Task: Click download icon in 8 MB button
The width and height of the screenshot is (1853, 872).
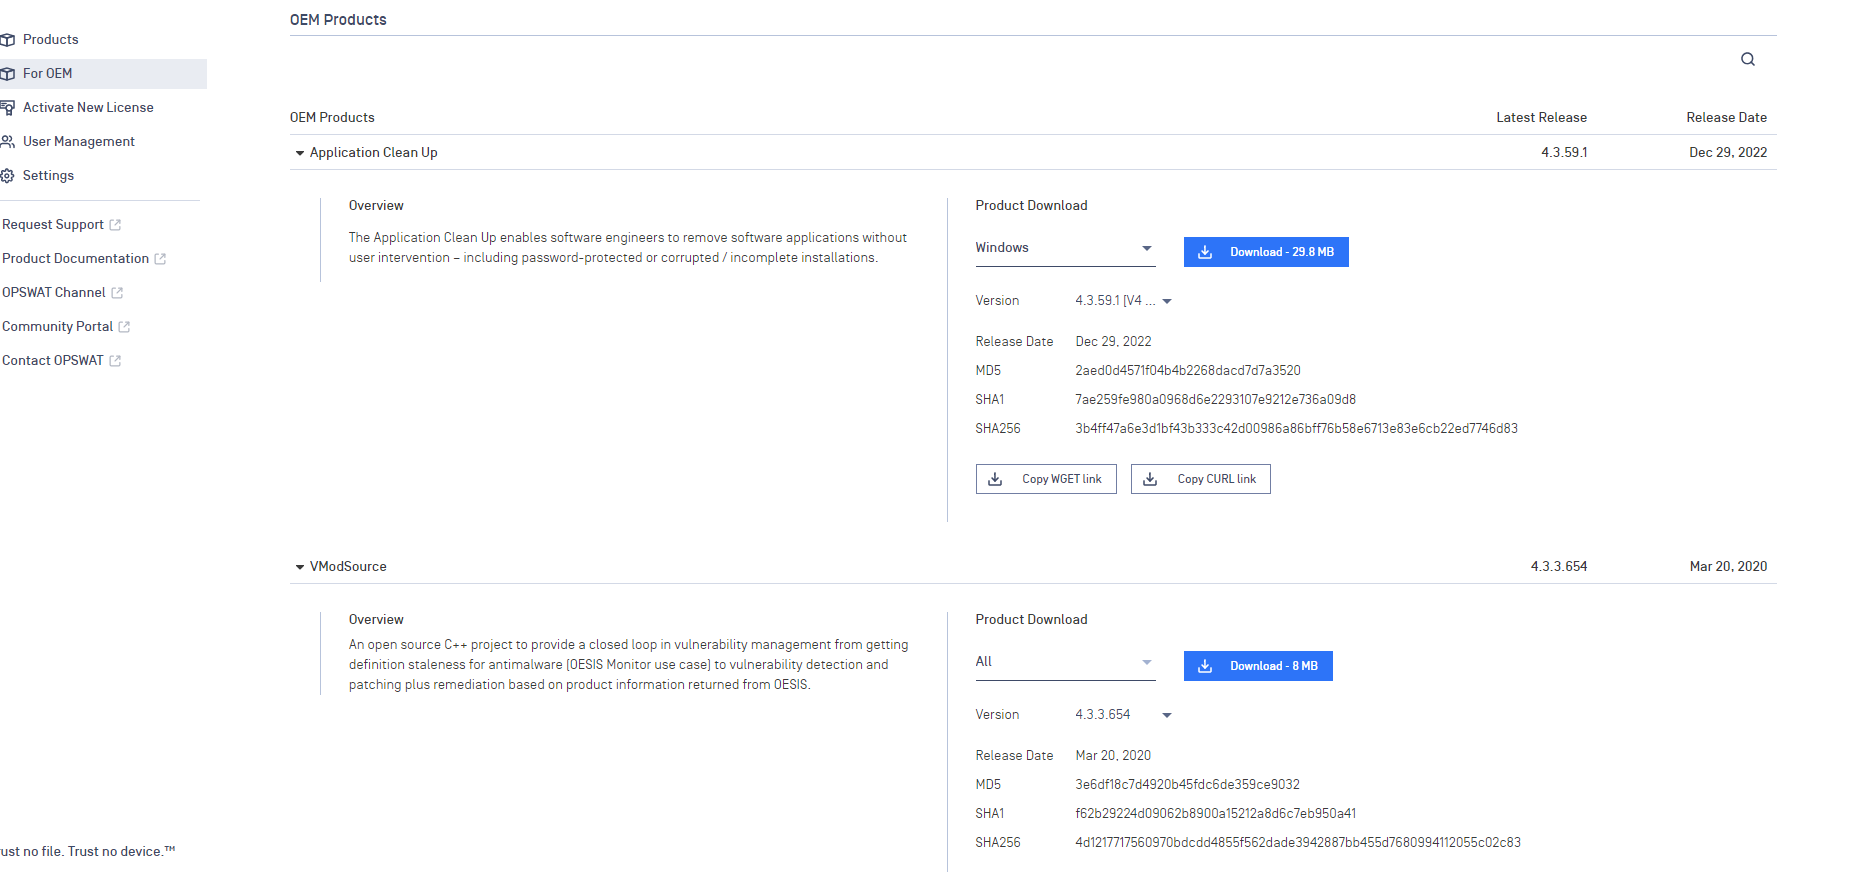Action: pyautogui.click(x=1205, y=666)
